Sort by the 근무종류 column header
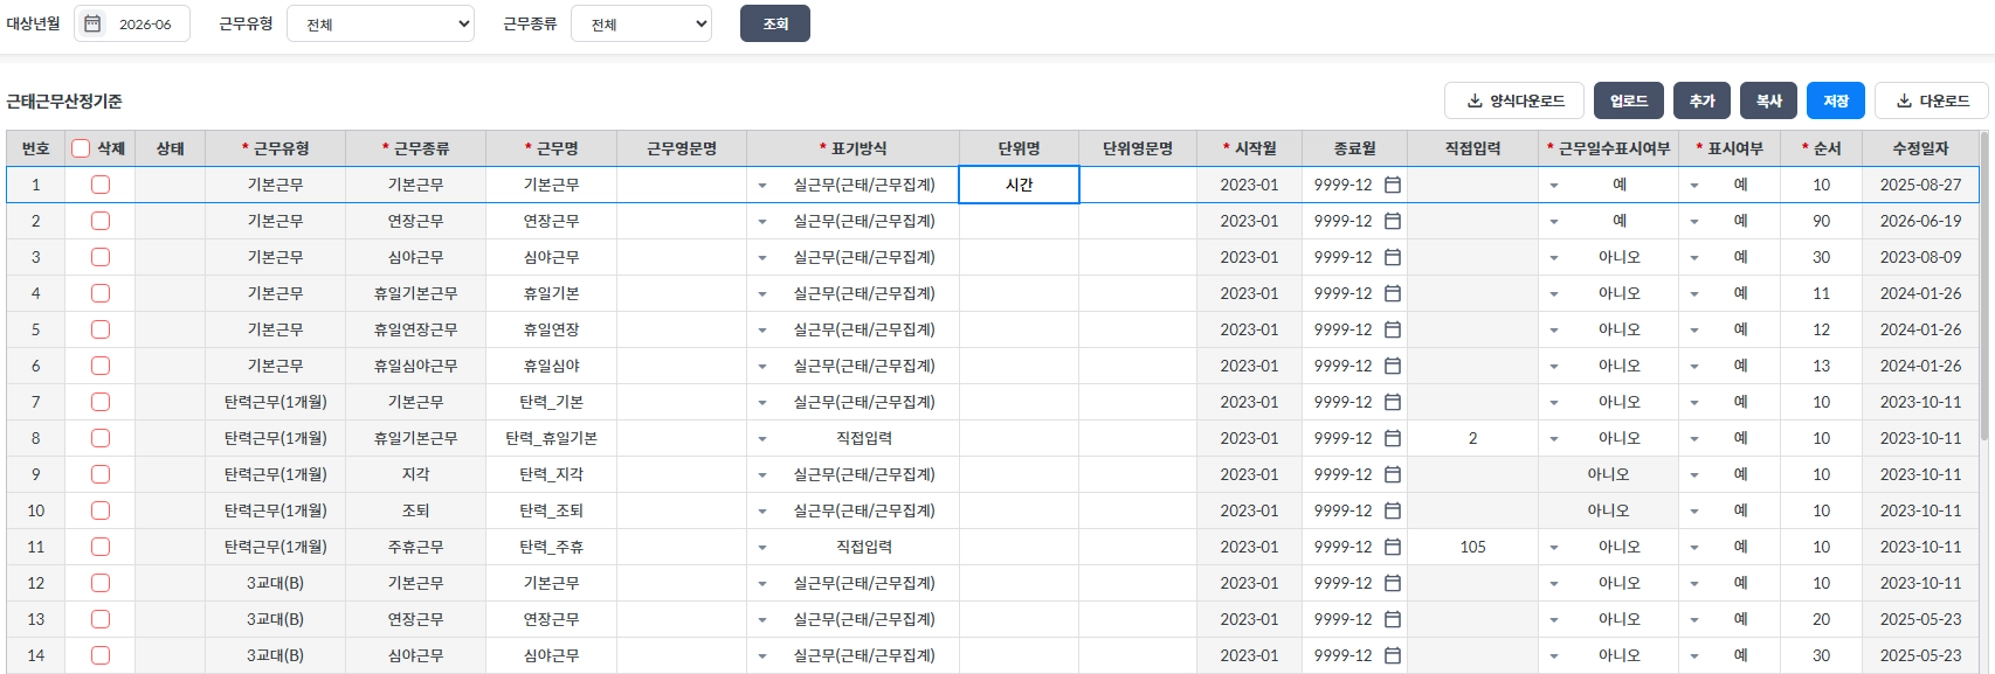1995x674 pixels. point(415,148)
